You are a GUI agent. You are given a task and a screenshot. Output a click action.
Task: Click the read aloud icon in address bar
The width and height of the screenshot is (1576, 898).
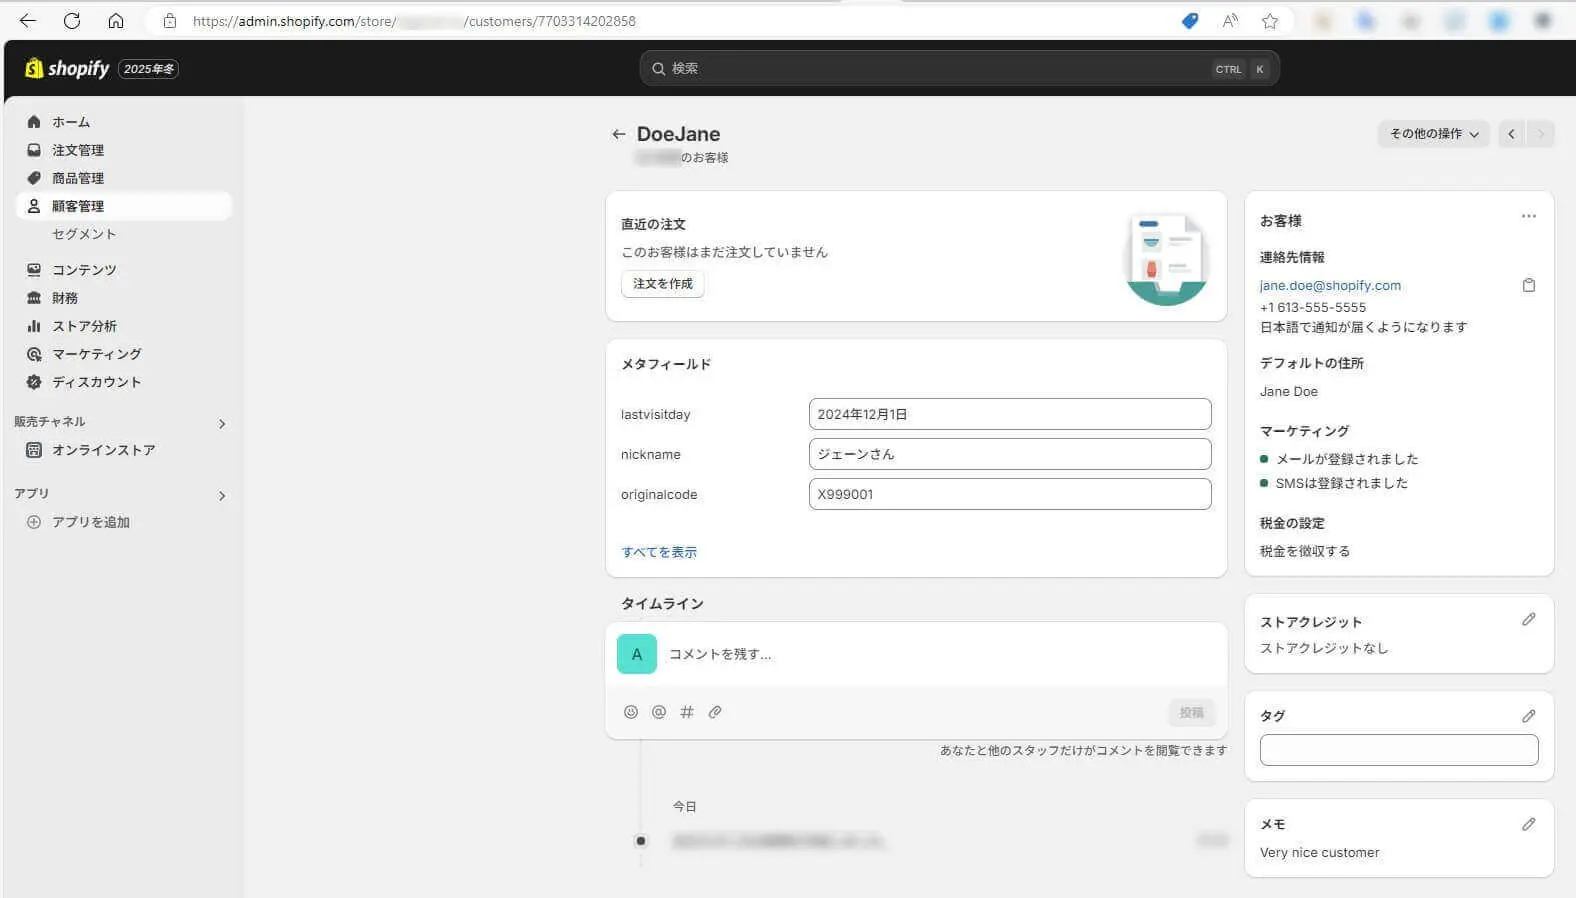1230,21
